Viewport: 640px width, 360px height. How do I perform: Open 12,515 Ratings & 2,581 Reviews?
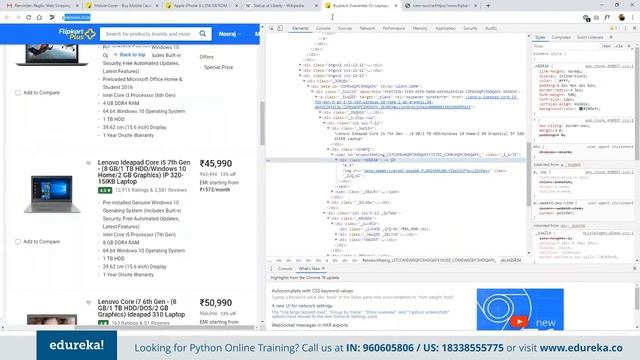[151, 190]
